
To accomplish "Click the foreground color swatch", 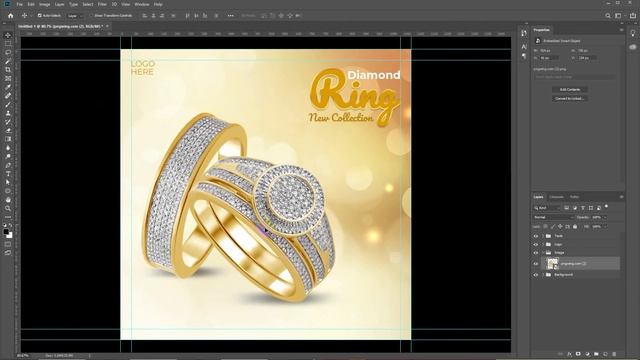I will (6, 232).
